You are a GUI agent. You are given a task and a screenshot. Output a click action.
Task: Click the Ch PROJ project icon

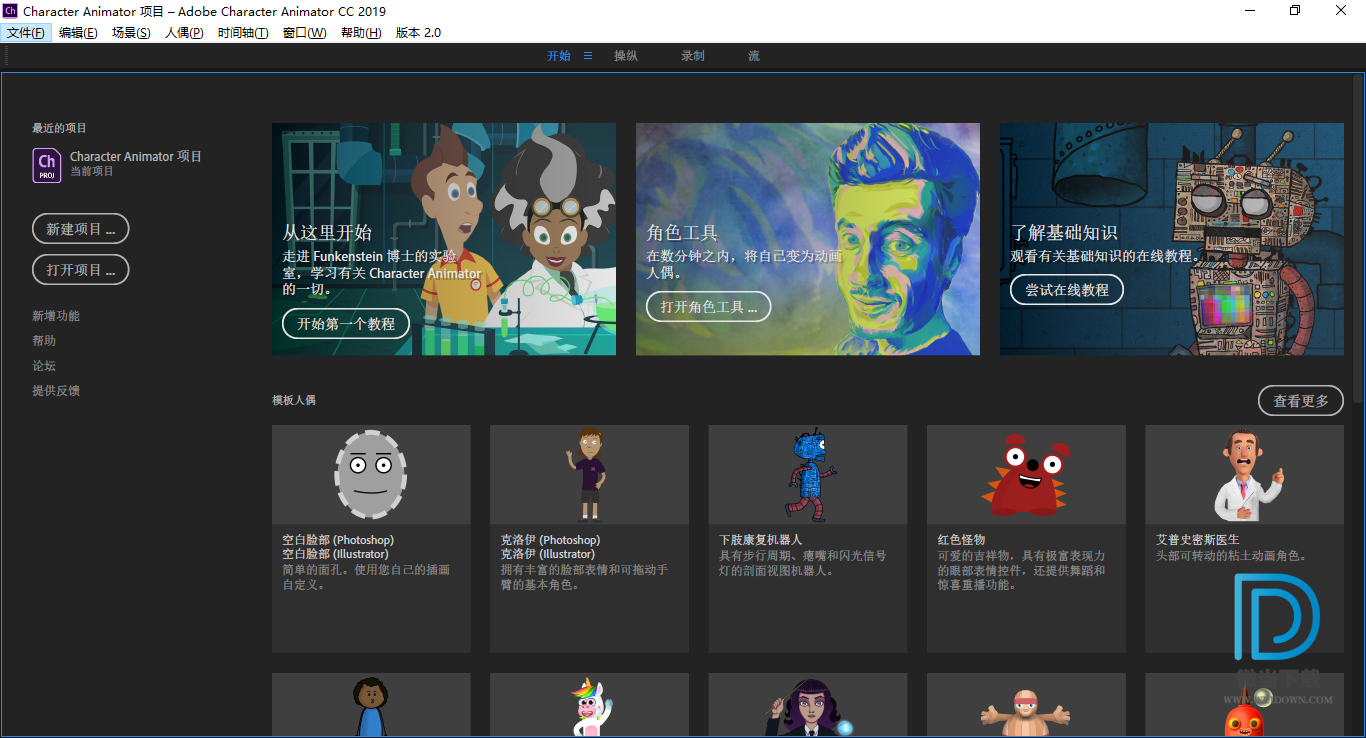(47, 165)
